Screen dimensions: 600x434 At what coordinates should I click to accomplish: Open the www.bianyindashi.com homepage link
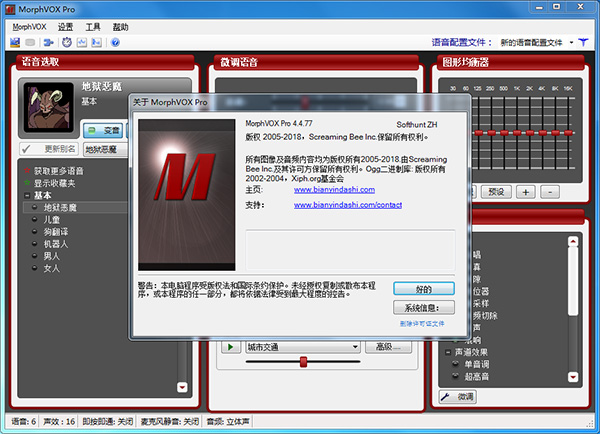pos(334,190)
